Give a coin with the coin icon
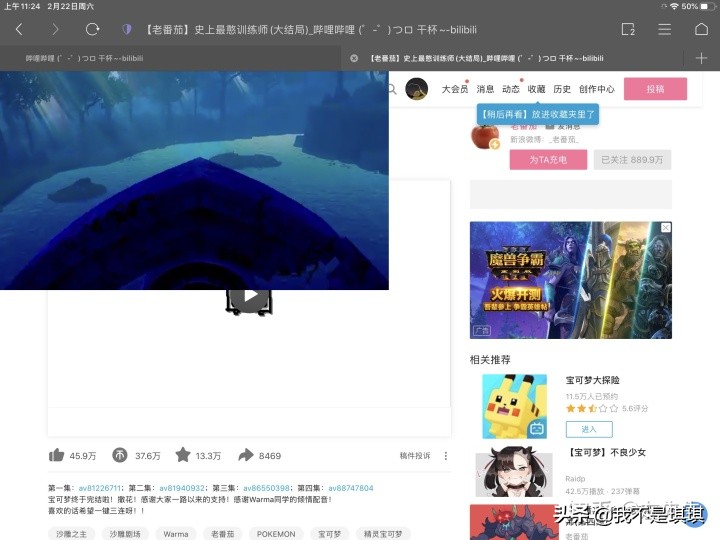720x540 pixels. [x=120, y=455]
